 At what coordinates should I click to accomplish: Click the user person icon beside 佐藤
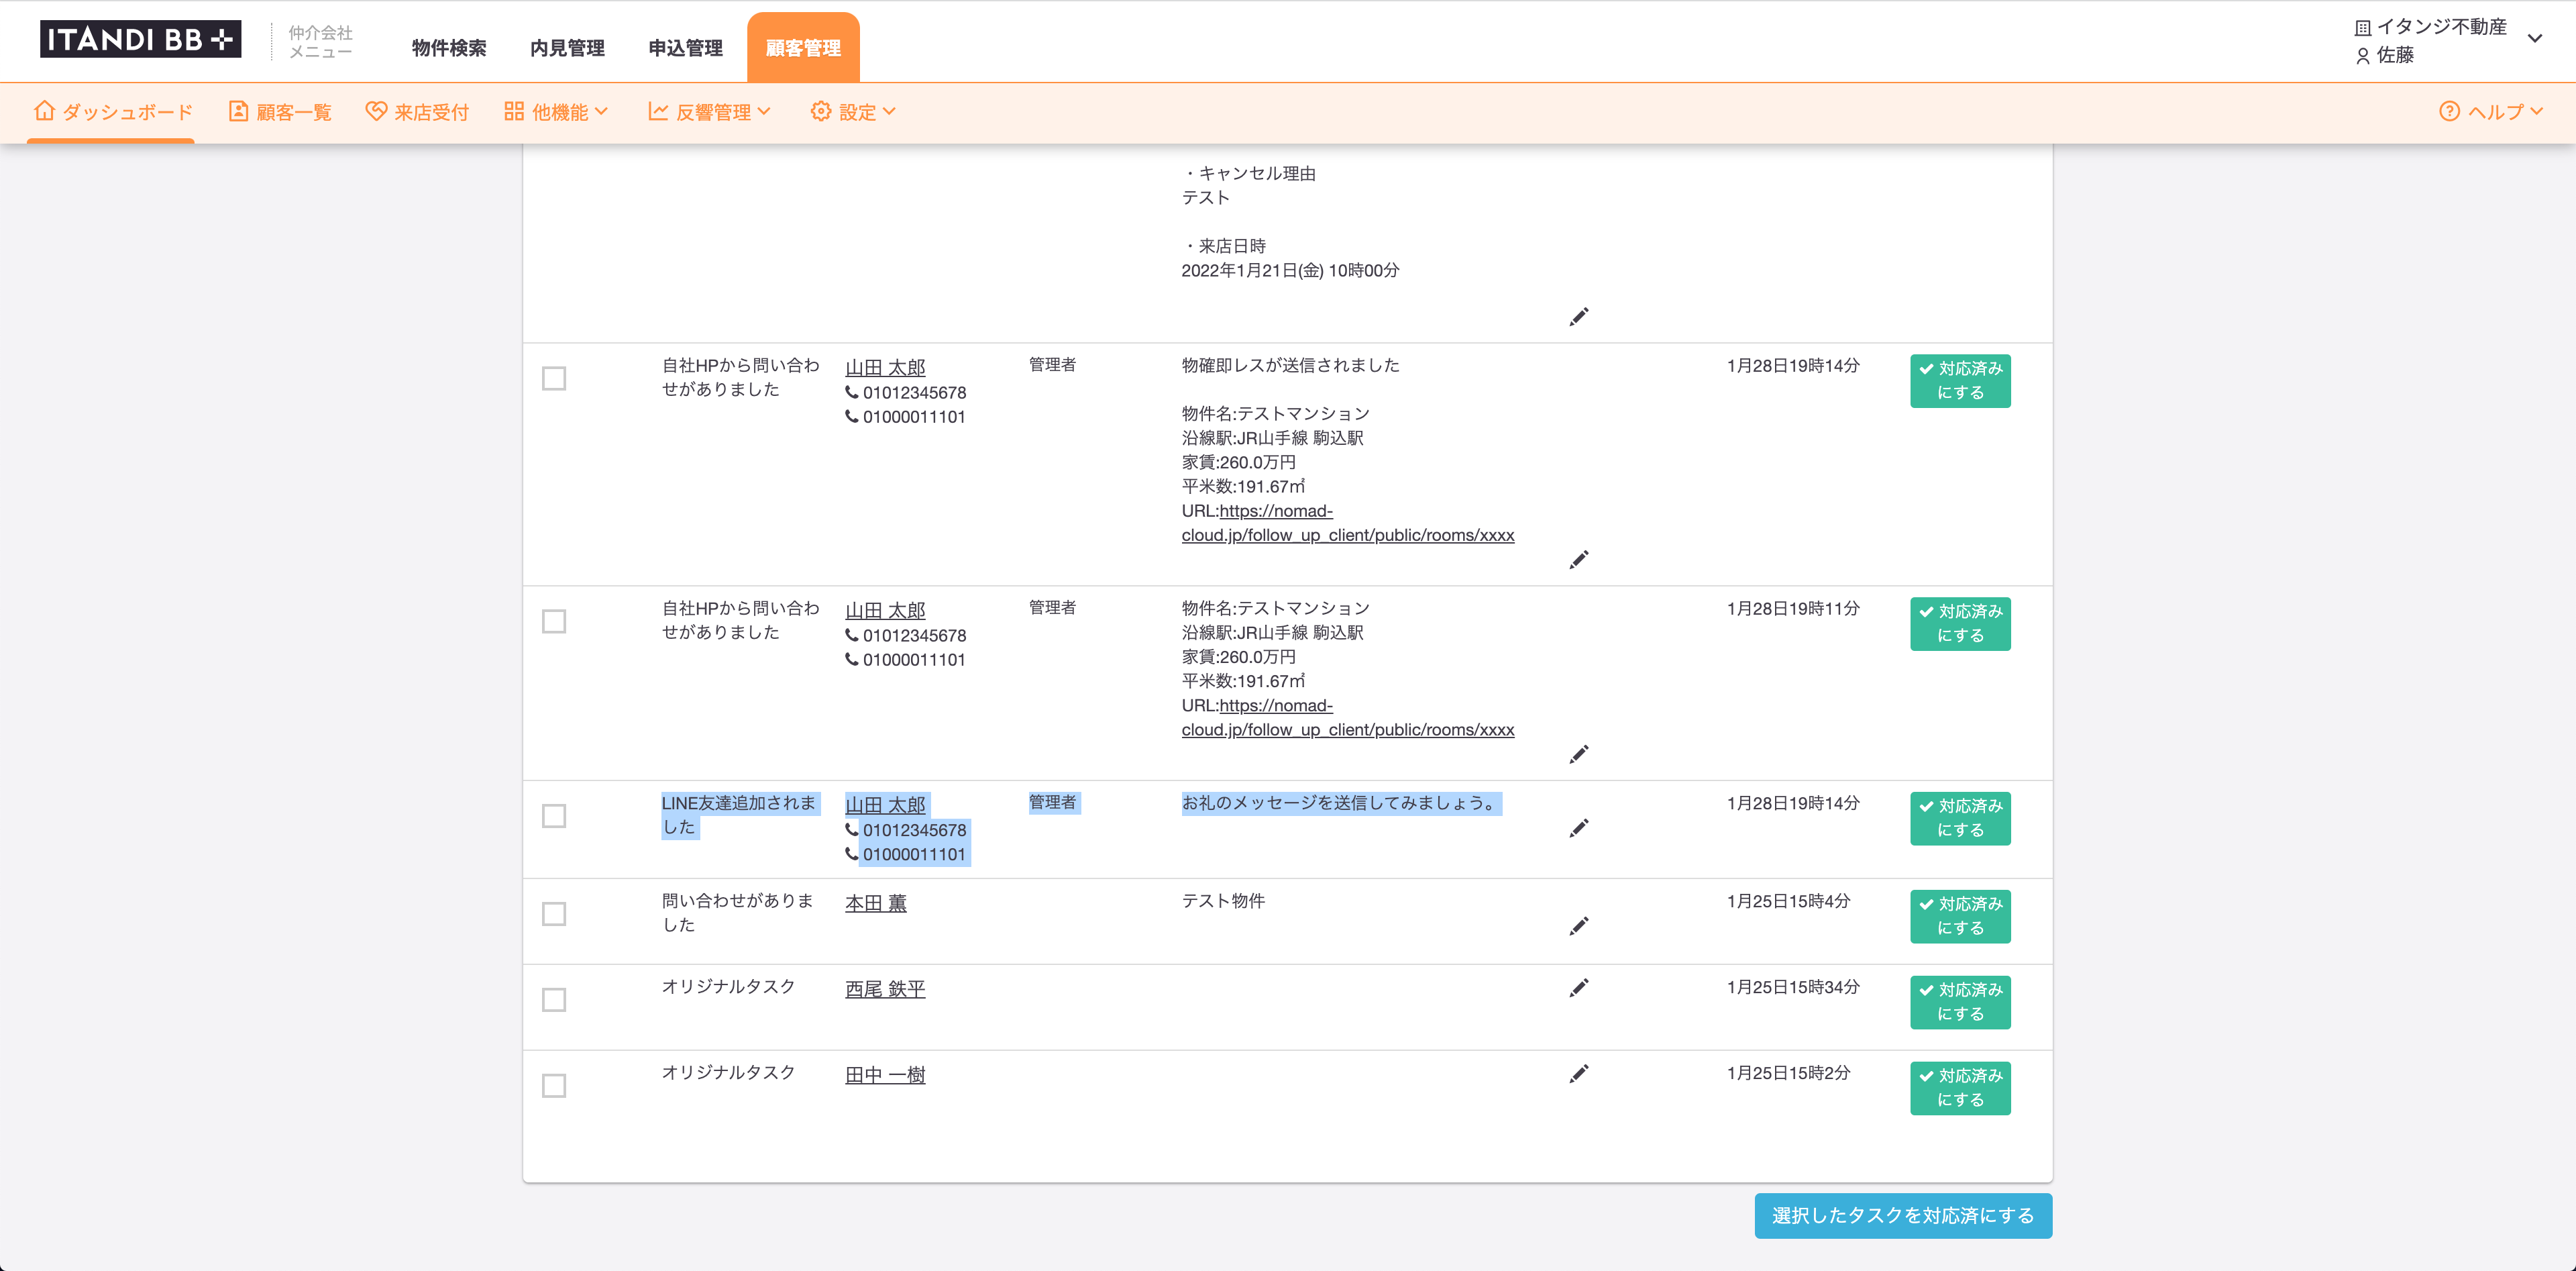(2363, 56)
